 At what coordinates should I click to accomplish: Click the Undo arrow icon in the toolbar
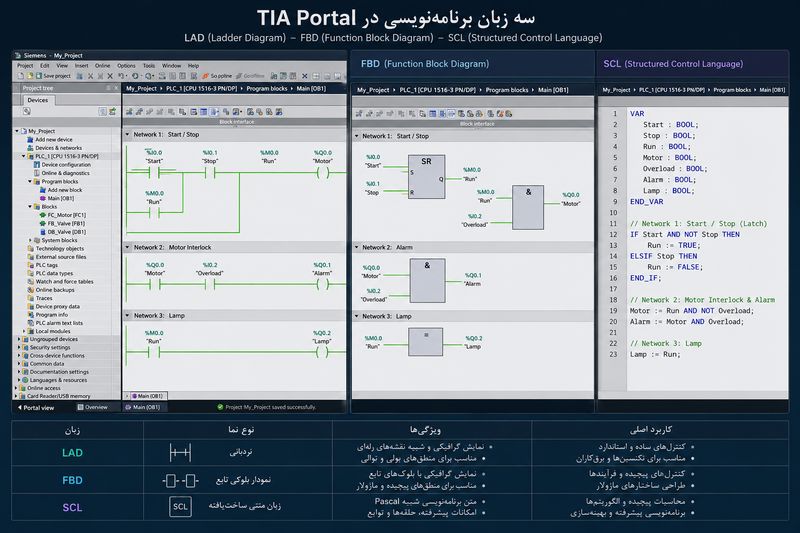pos(121,76)
